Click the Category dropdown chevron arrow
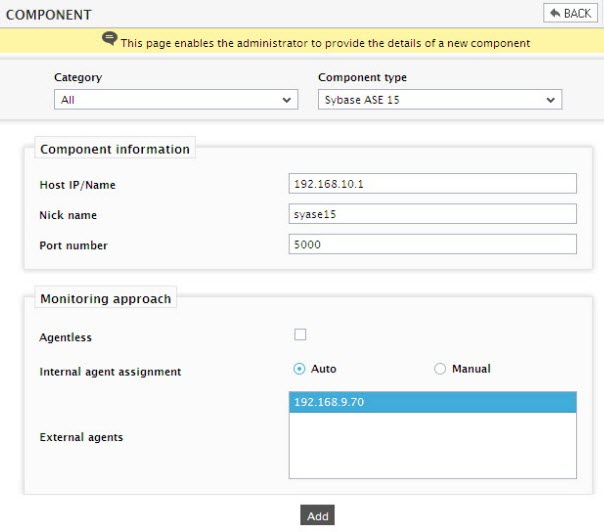604x532 pixels. (x=286, y=100)
